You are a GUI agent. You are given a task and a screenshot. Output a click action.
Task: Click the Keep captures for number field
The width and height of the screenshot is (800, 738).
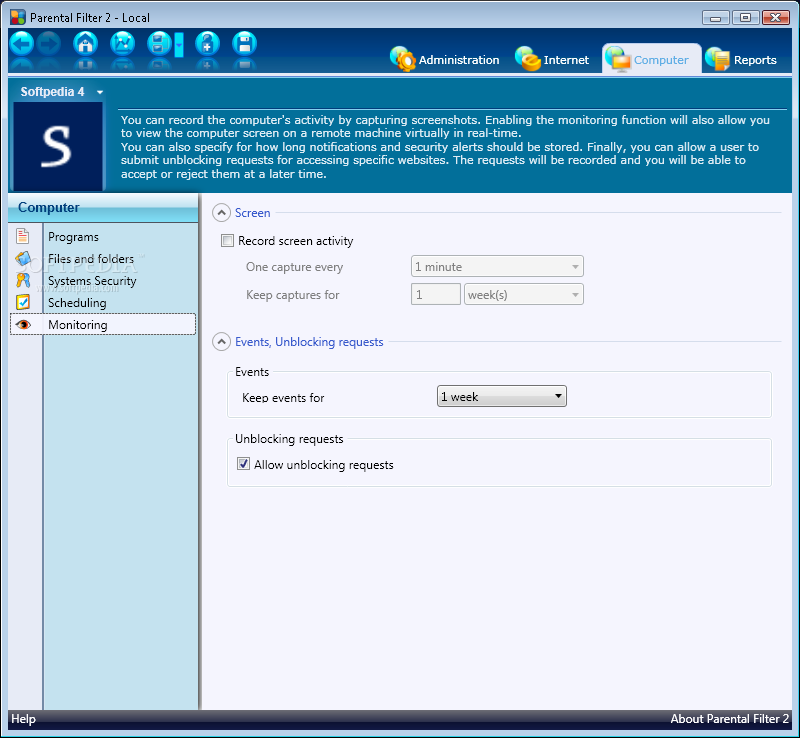(x=436, y=294)
